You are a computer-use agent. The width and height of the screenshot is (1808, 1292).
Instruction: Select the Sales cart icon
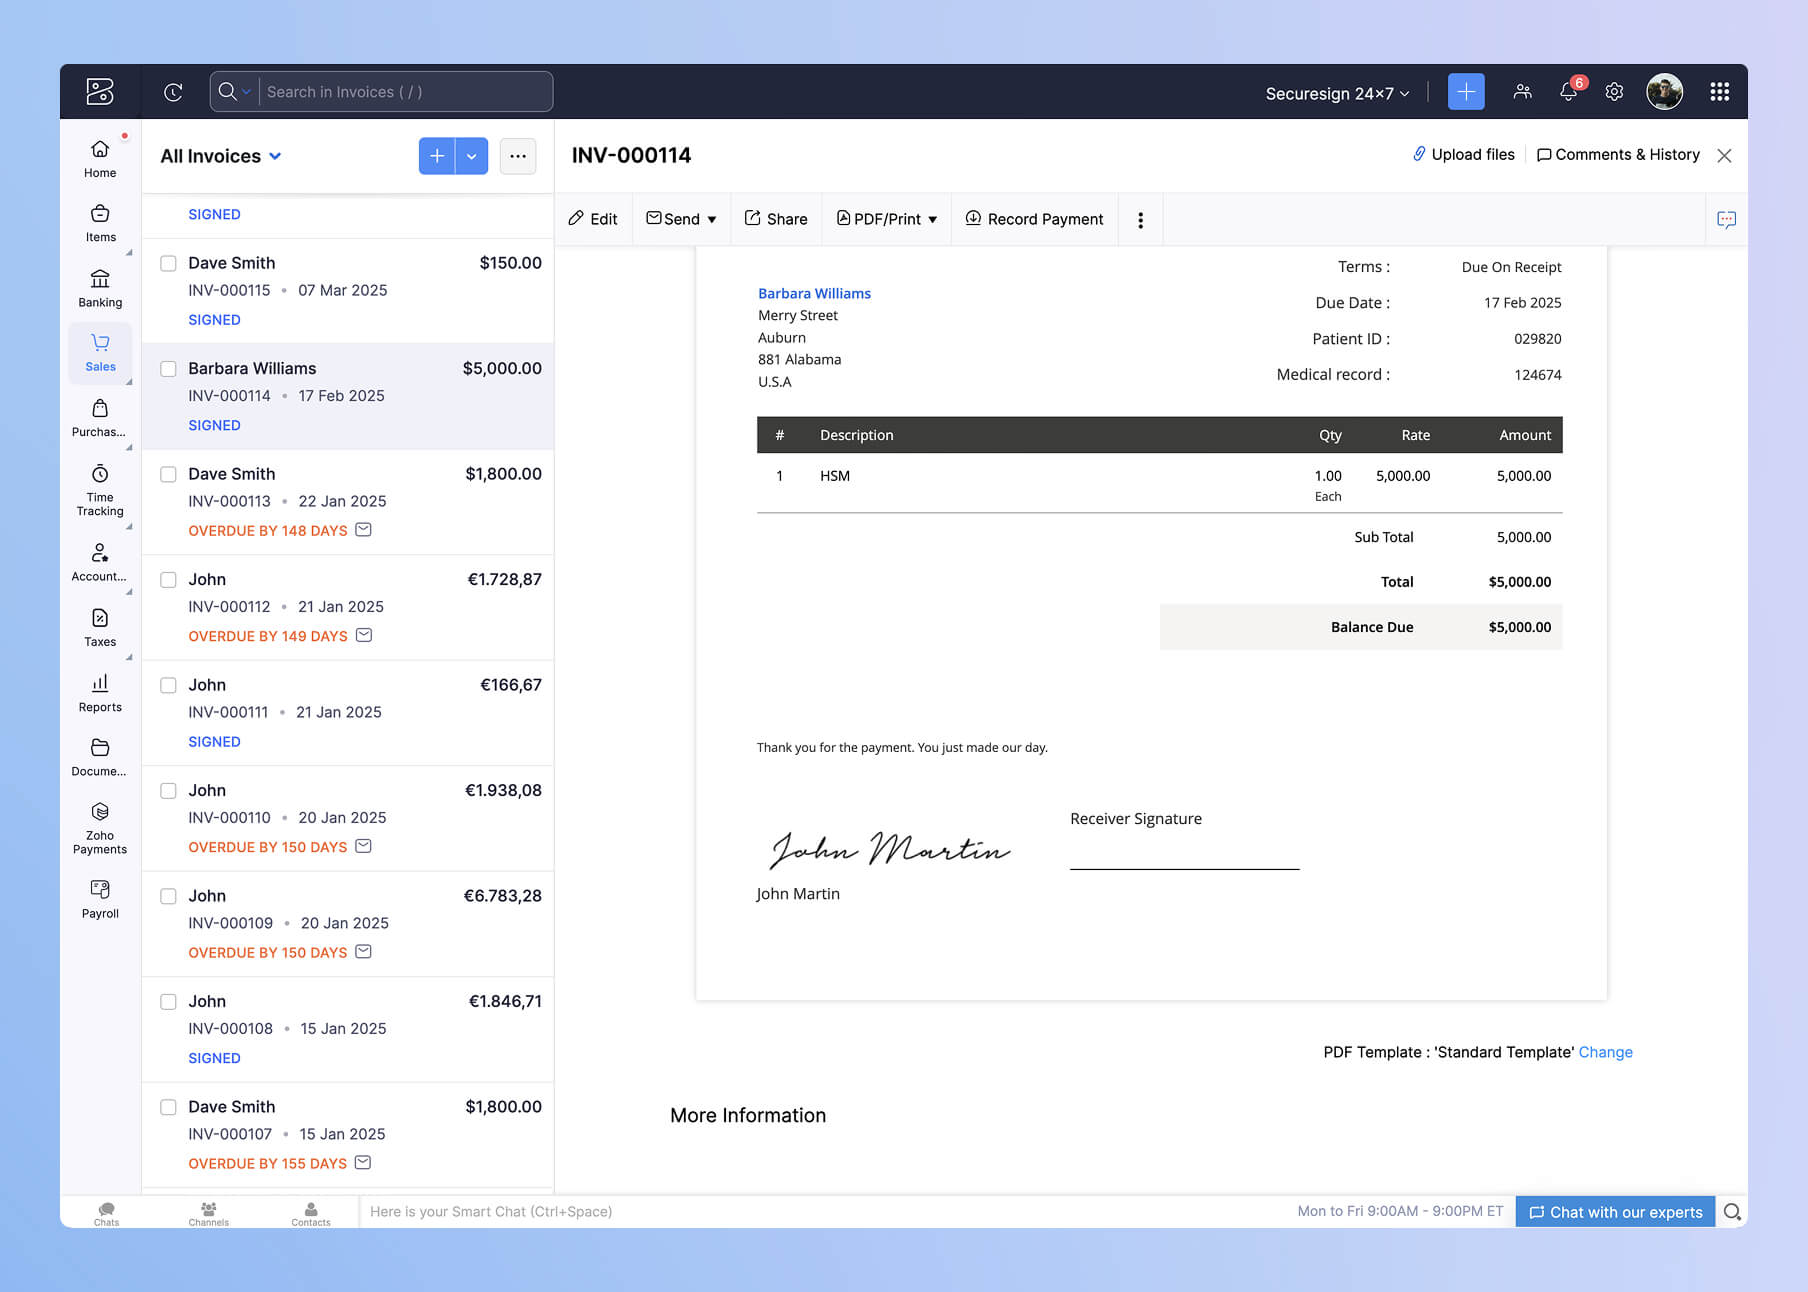100,343
